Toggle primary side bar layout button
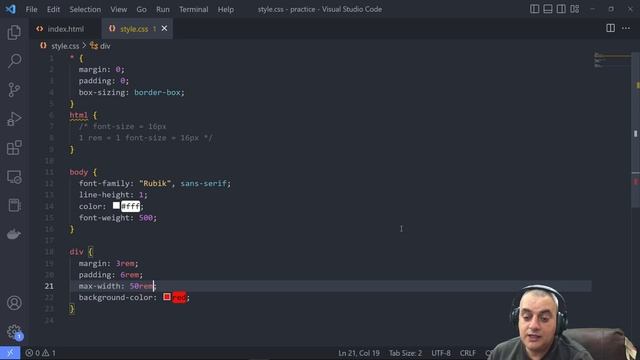The height and width of the screenshot is (360, 640). coord(534,9)
